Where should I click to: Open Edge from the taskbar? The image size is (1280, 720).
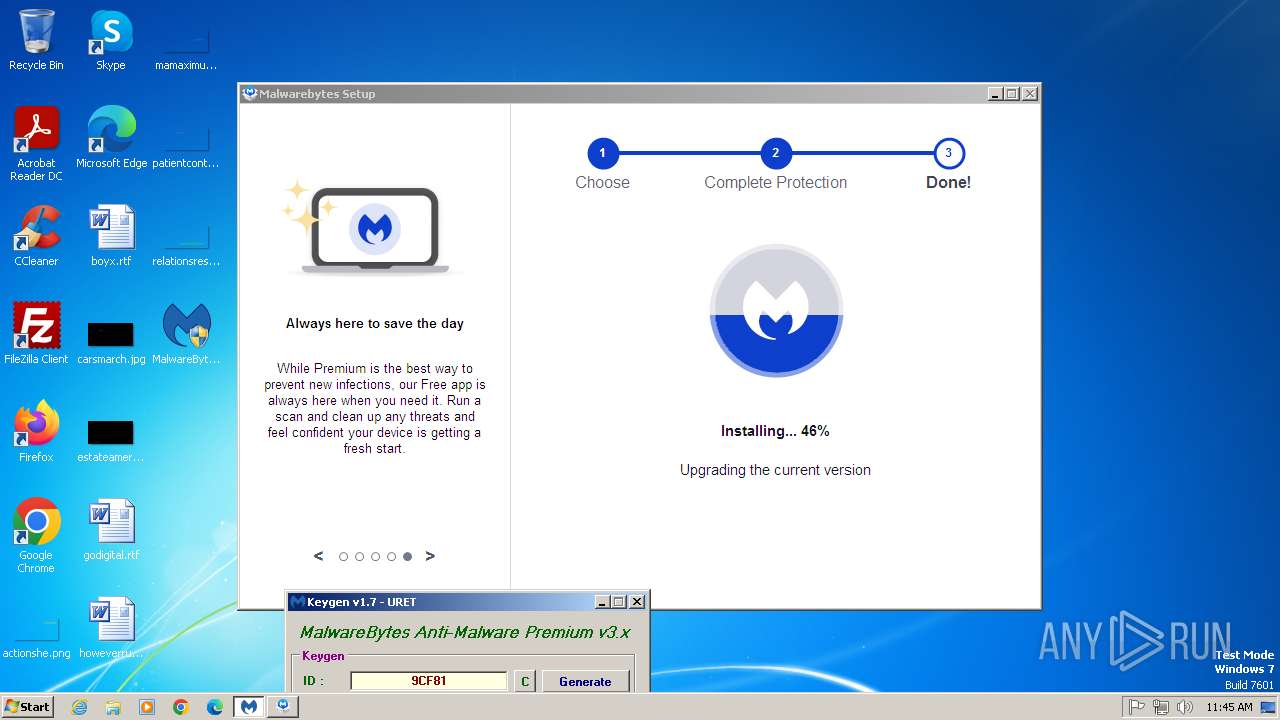point(215,707)
